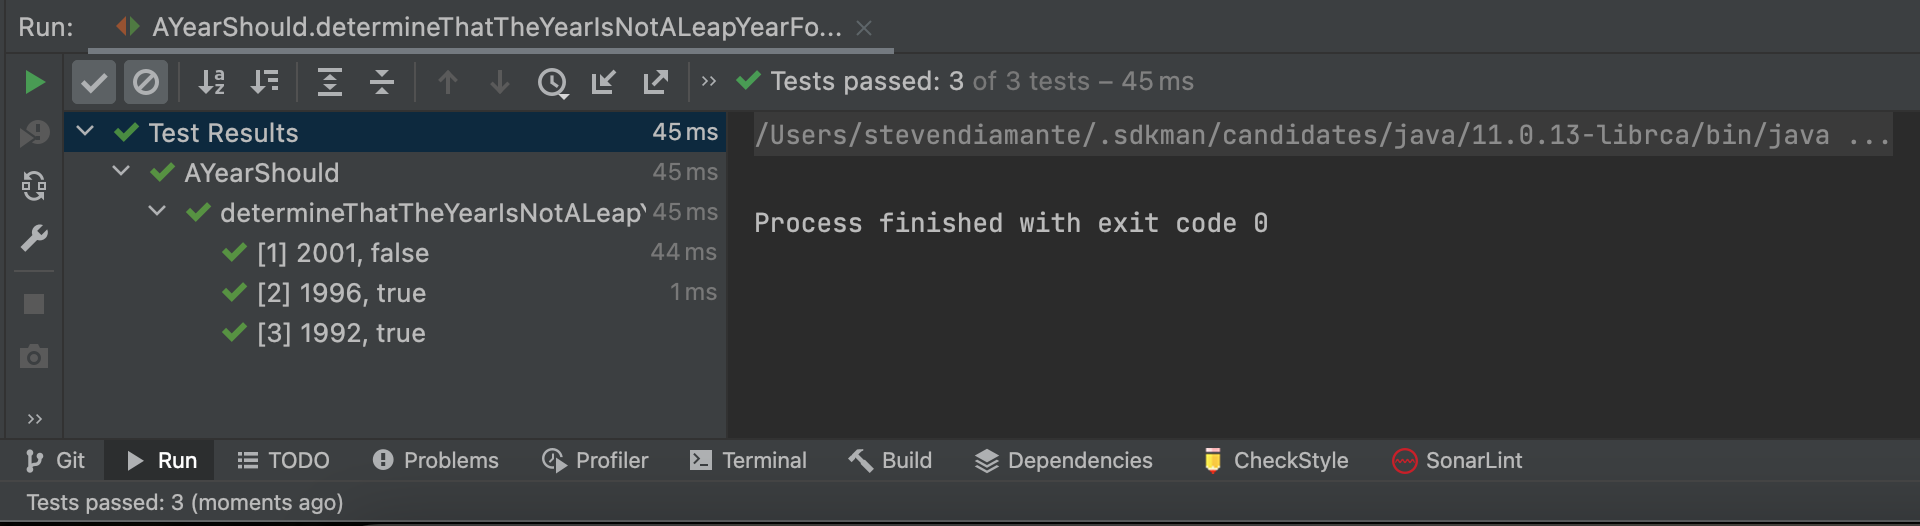The image size is (1920, 526).
Task: Collapse all test results icon
Action: 382,82
